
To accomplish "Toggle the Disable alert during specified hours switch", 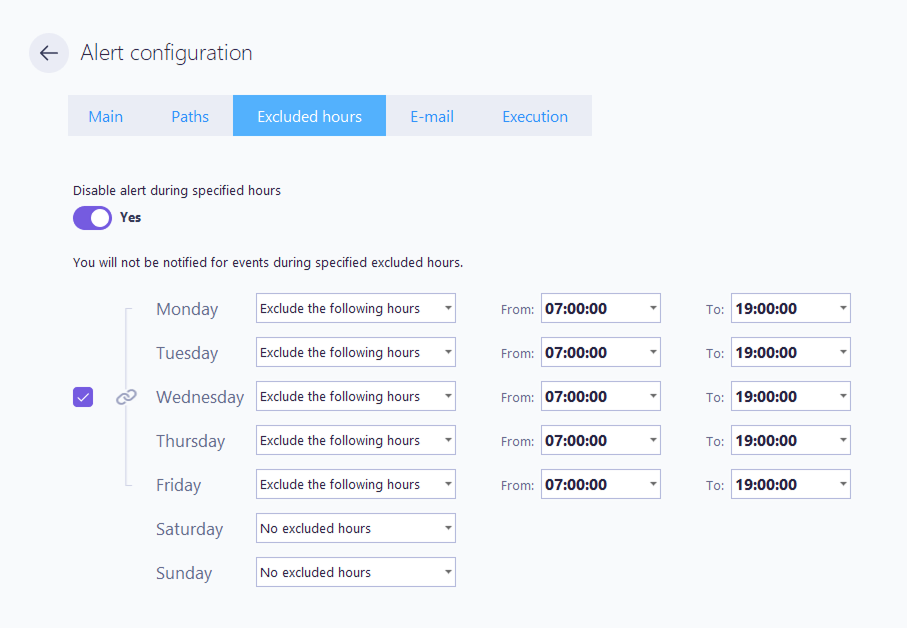I will pos(93,218).
